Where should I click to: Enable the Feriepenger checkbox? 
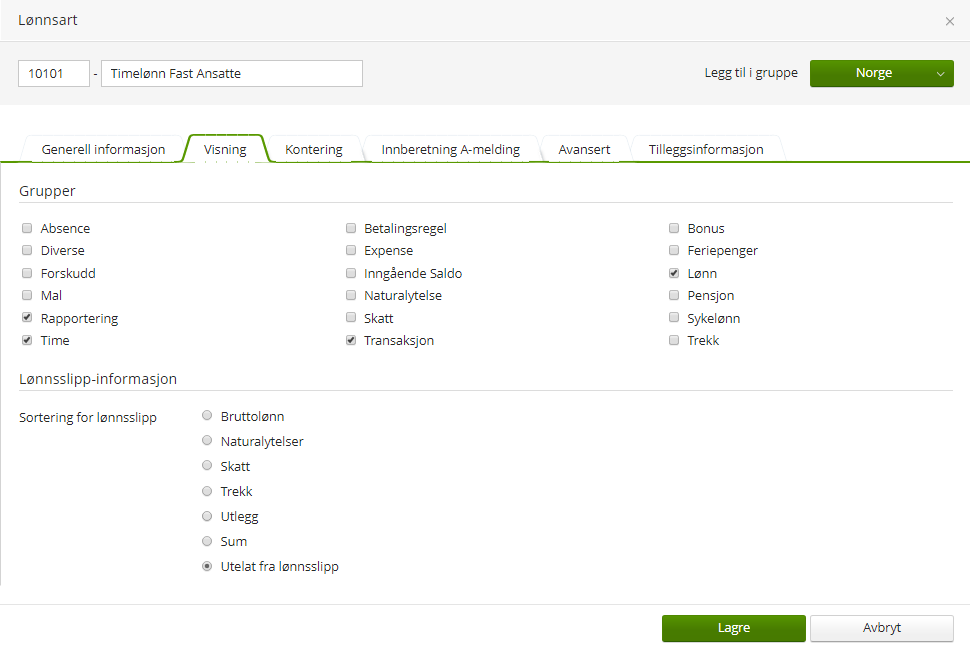point(675,250)
